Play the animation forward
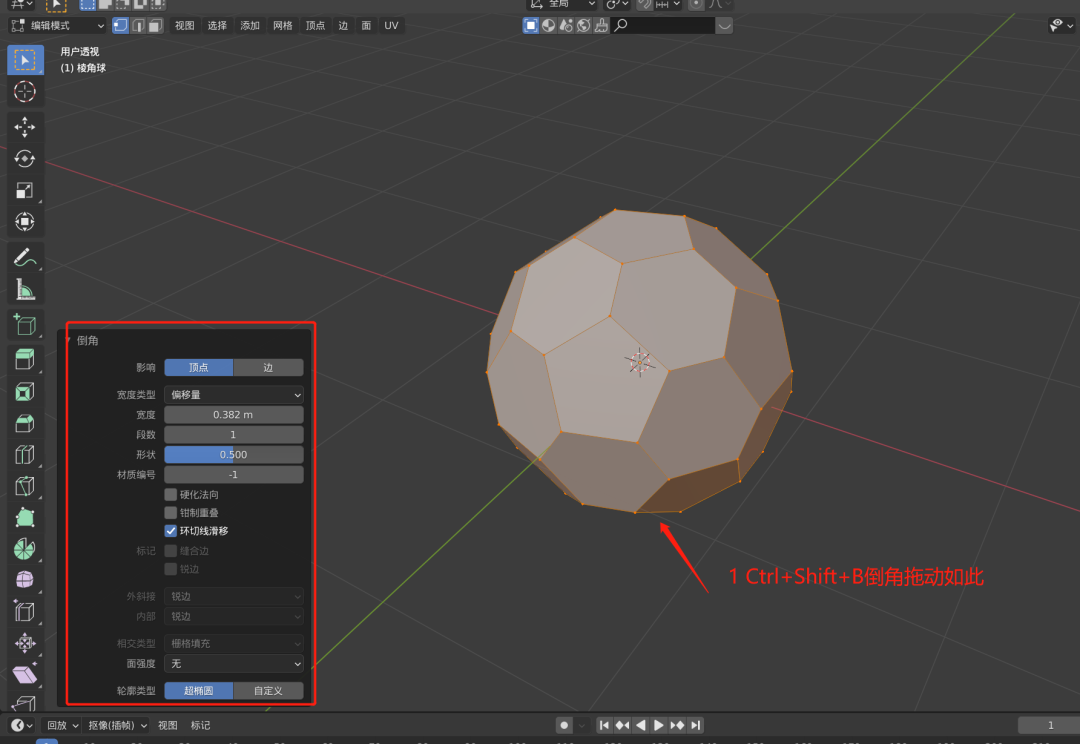This screenshot has height=744, width=1080. click(658, 725)
